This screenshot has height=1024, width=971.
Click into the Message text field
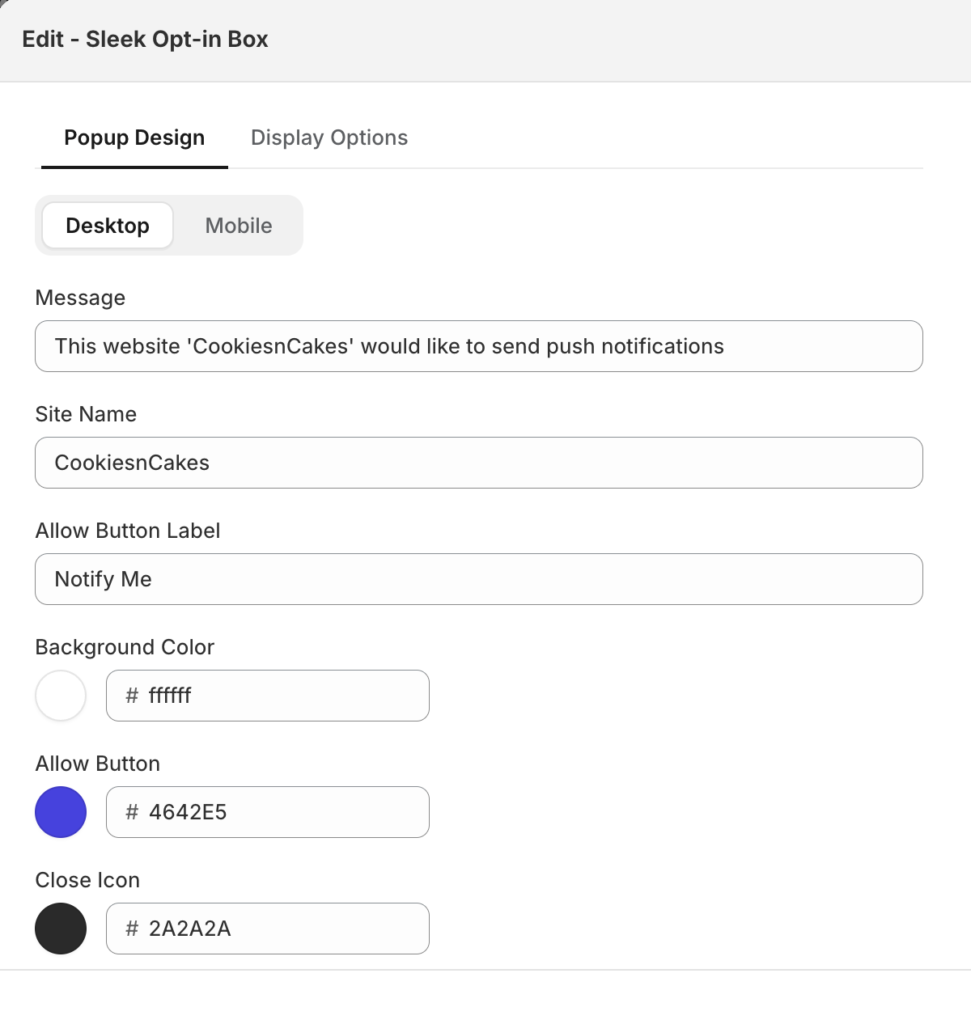pos(479,346)
